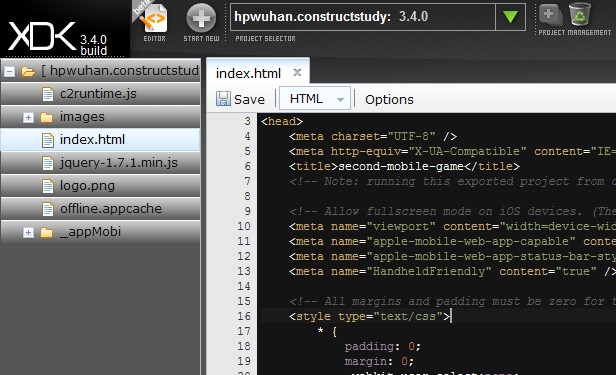
Task: Click the comment on line 7 starting with Note
Action: [453, 181]
